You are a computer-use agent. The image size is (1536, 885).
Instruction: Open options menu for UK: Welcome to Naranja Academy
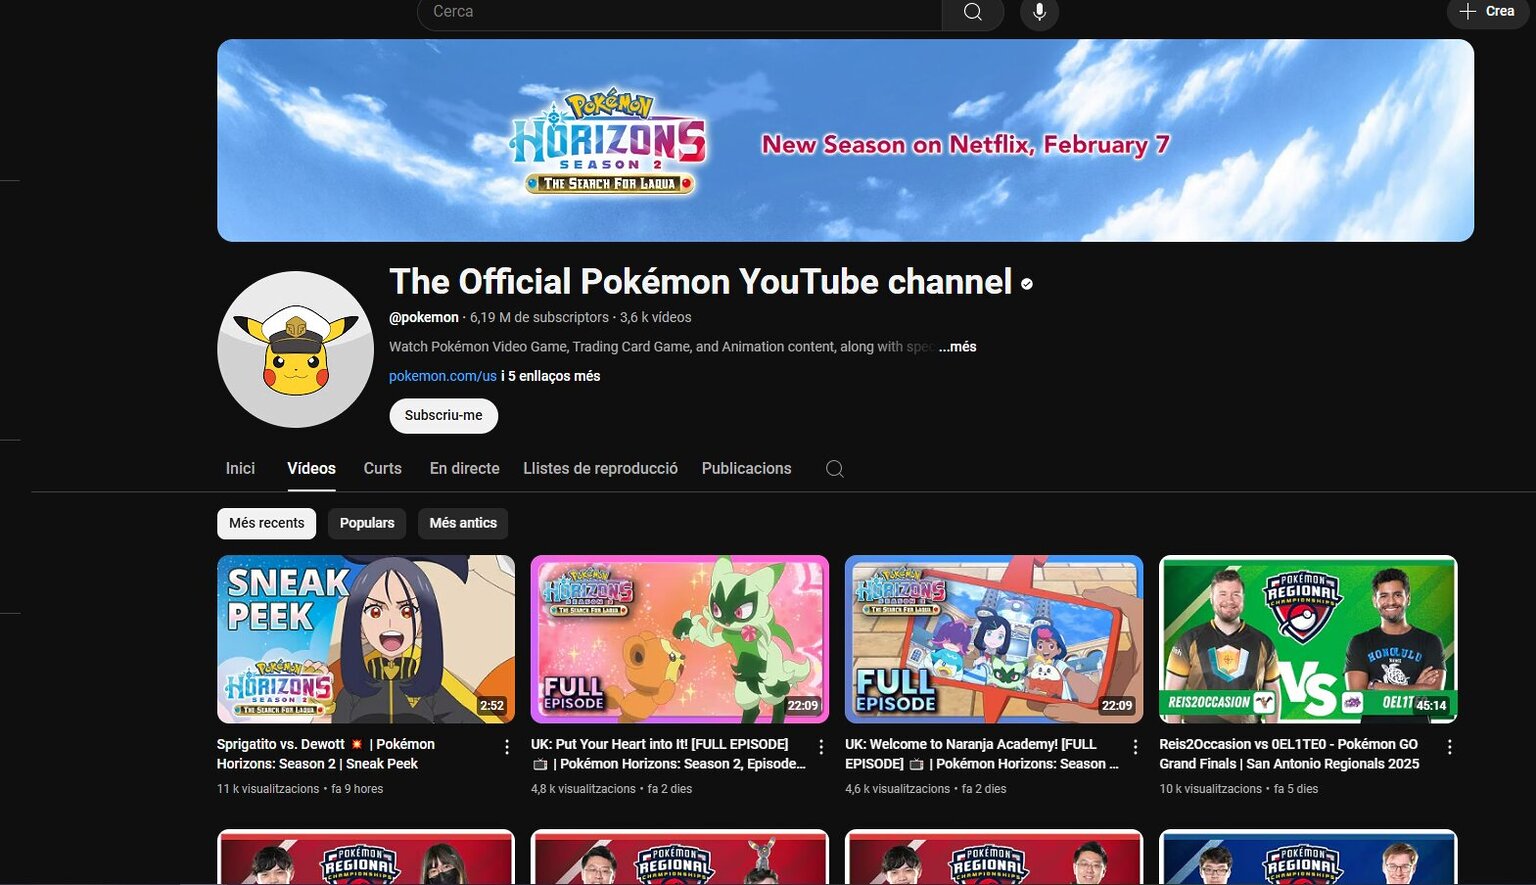(x=1134, y=746)
